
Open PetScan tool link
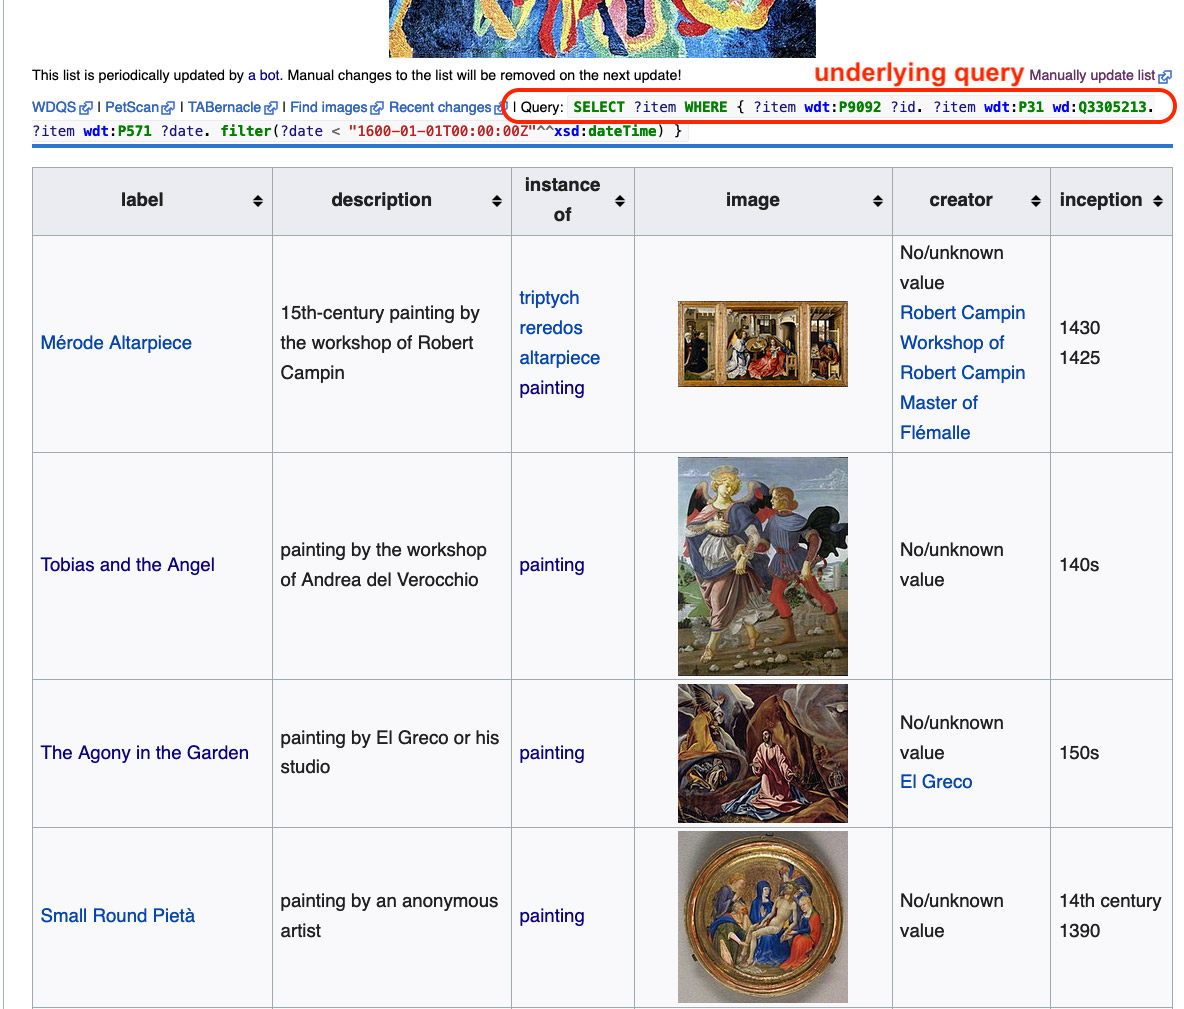point(132,107)
